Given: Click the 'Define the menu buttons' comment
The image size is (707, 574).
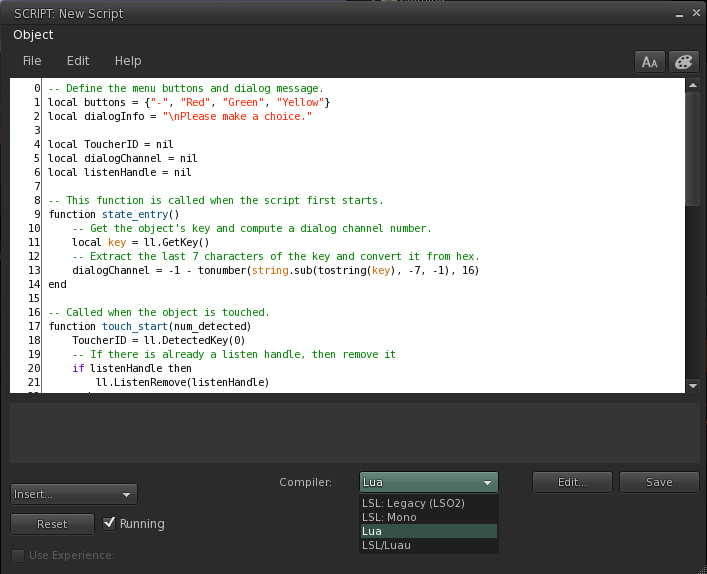Looking at the screenshot, I should pos(186,88).
